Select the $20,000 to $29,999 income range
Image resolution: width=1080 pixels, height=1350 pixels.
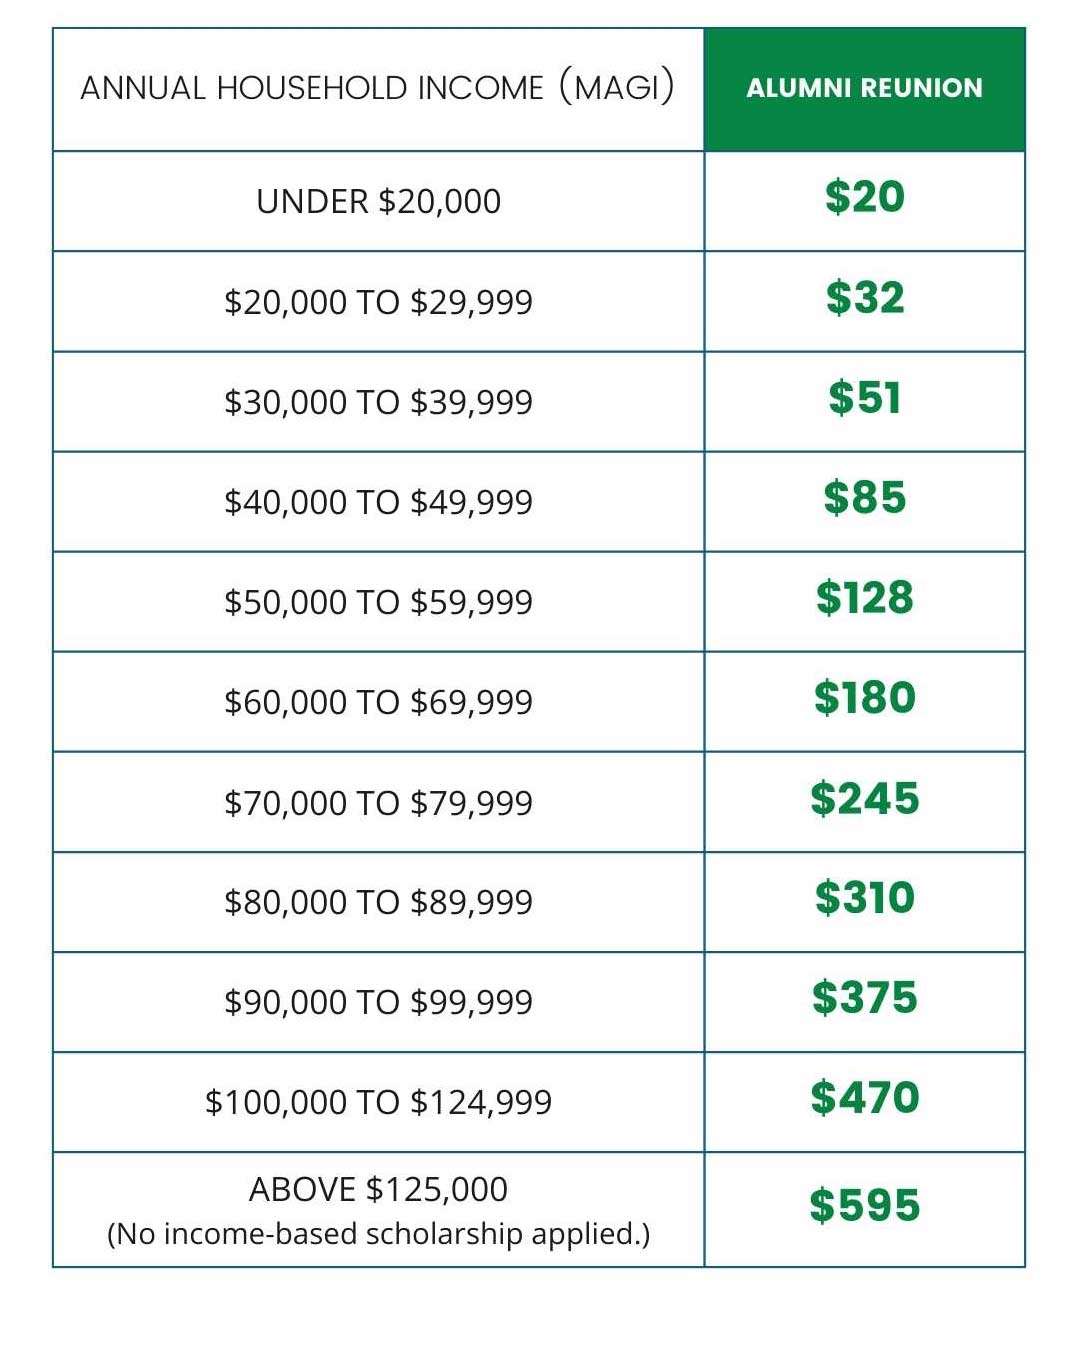[x=378, y=302]
